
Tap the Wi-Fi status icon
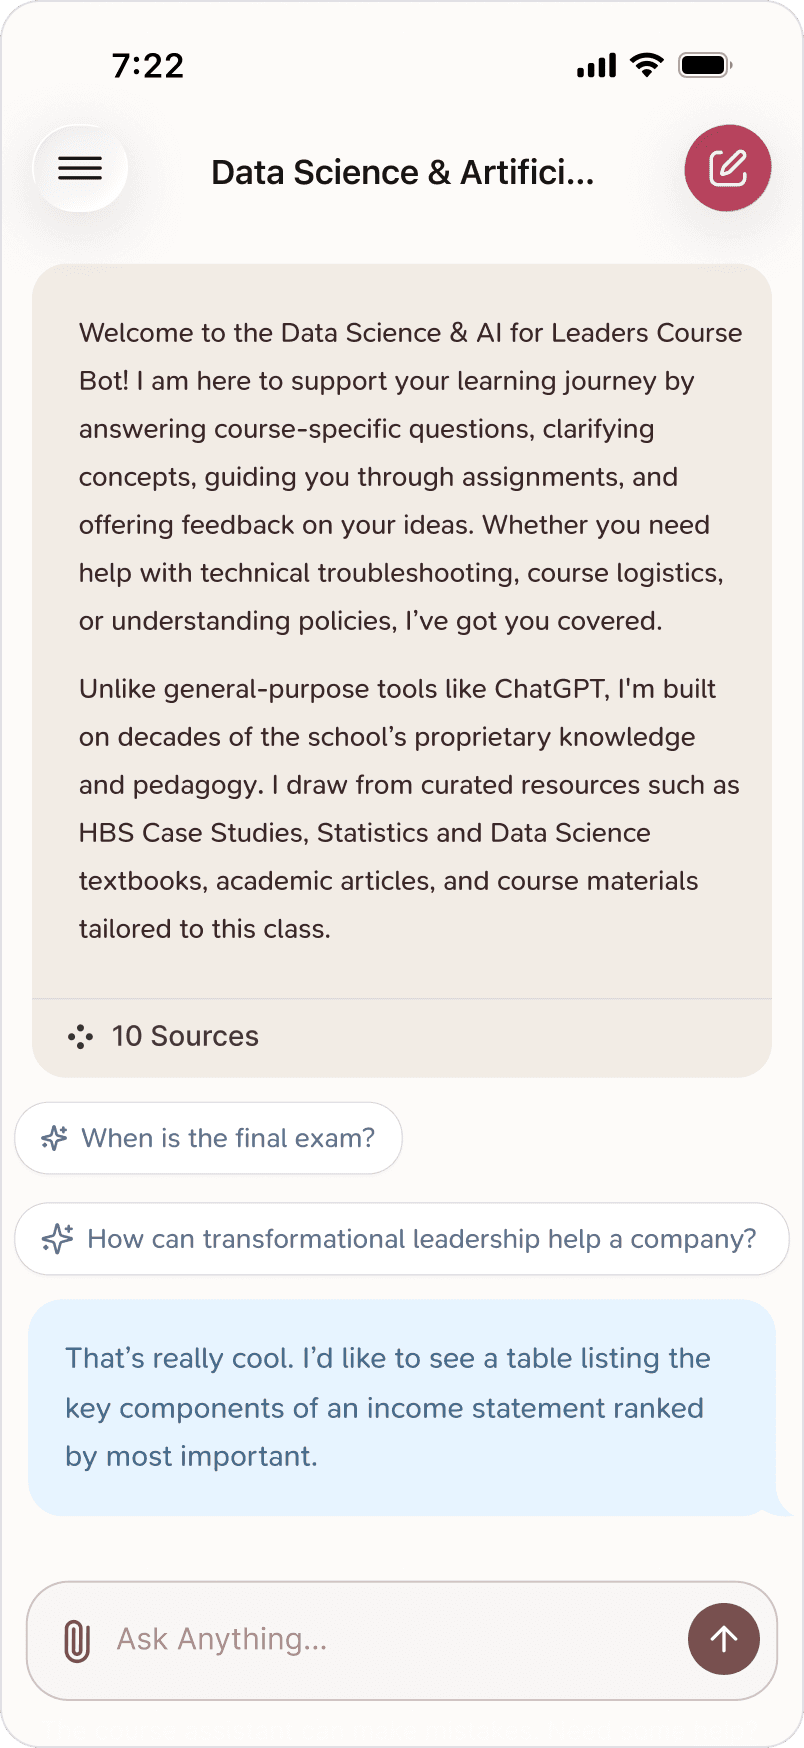click(647, 66)
